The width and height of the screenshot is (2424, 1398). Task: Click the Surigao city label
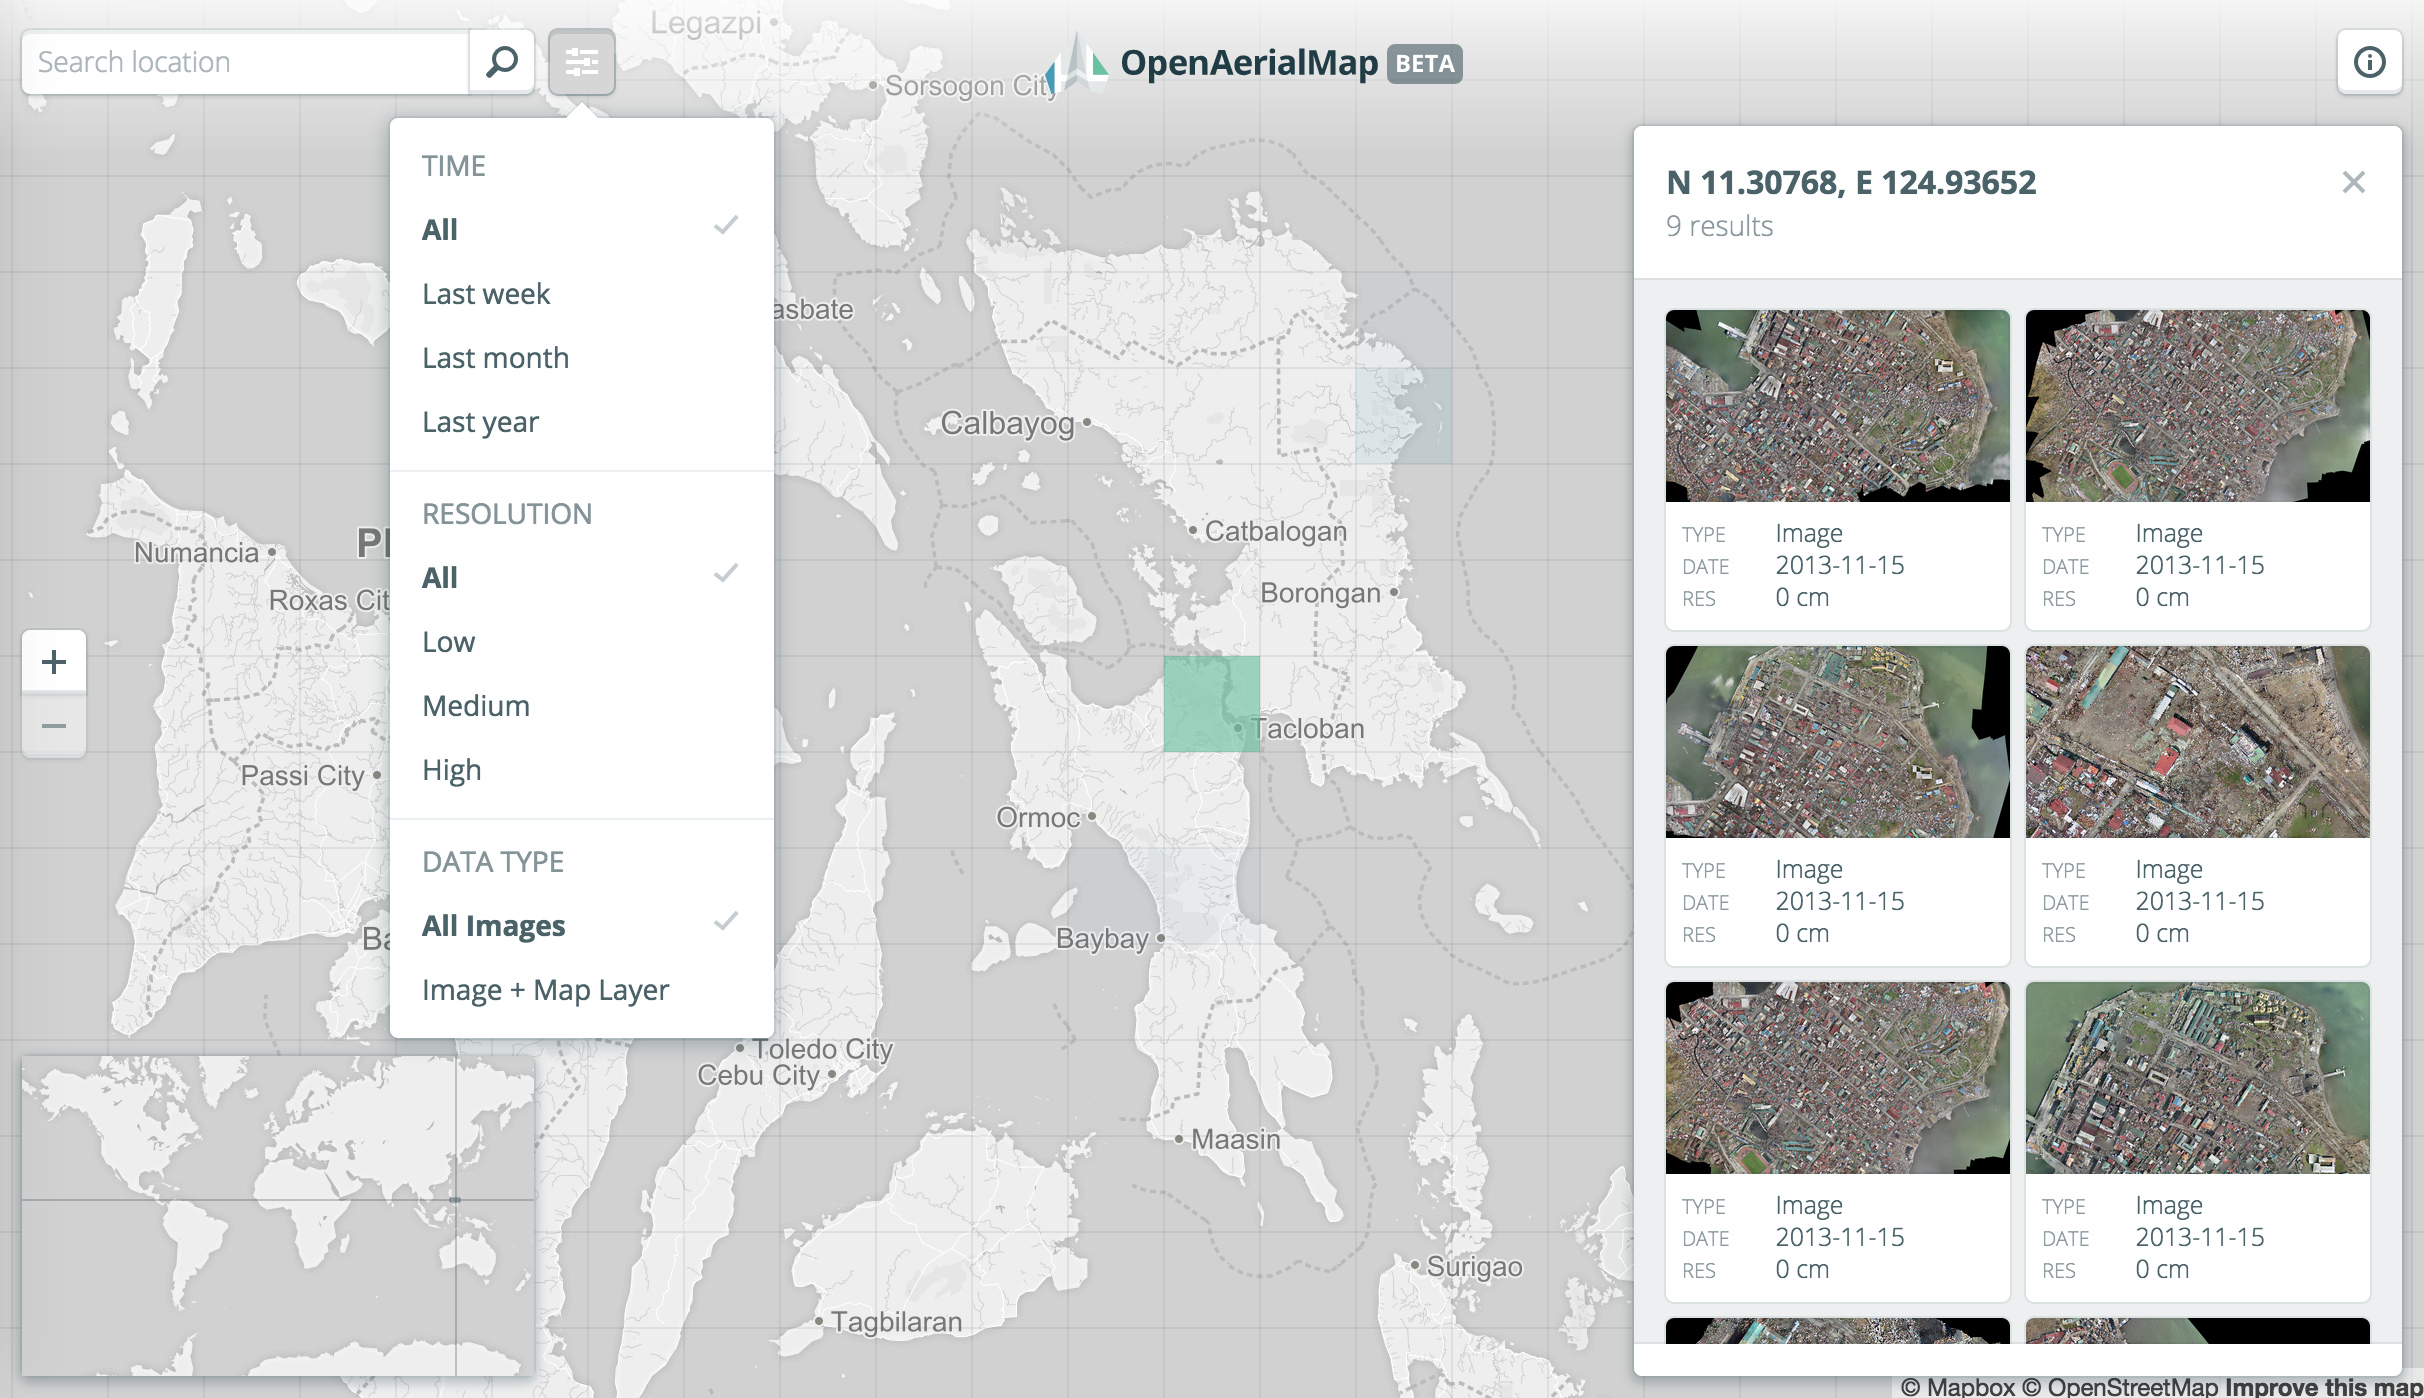pos(1474,1266)
